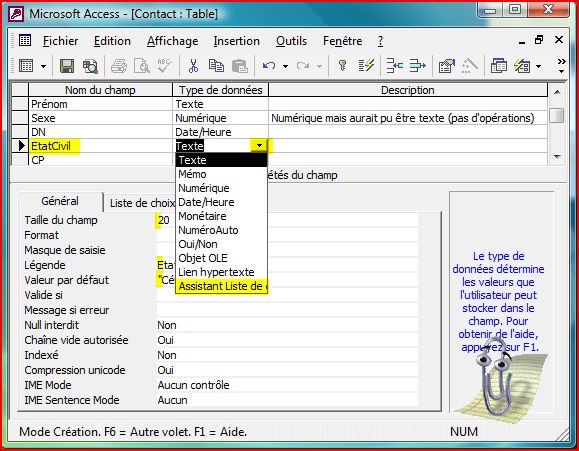Image resolution: width=579 pixels, height=451 pixels.
Task: Click the Save floppy disk icon
Action: pos(67,66)
